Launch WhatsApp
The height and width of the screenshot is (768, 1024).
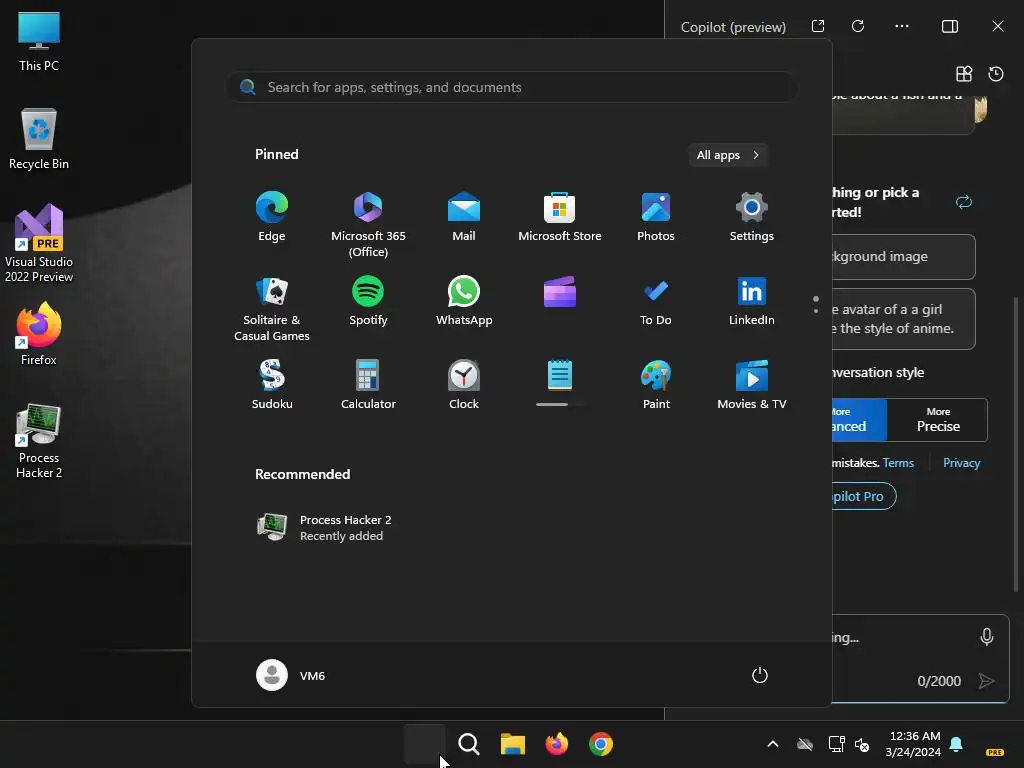464,300
